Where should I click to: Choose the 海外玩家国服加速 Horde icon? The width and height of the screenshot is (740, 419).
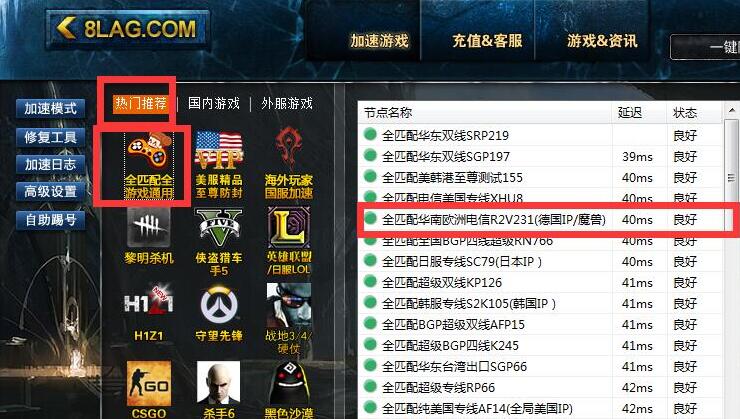(x=289, y=164)
